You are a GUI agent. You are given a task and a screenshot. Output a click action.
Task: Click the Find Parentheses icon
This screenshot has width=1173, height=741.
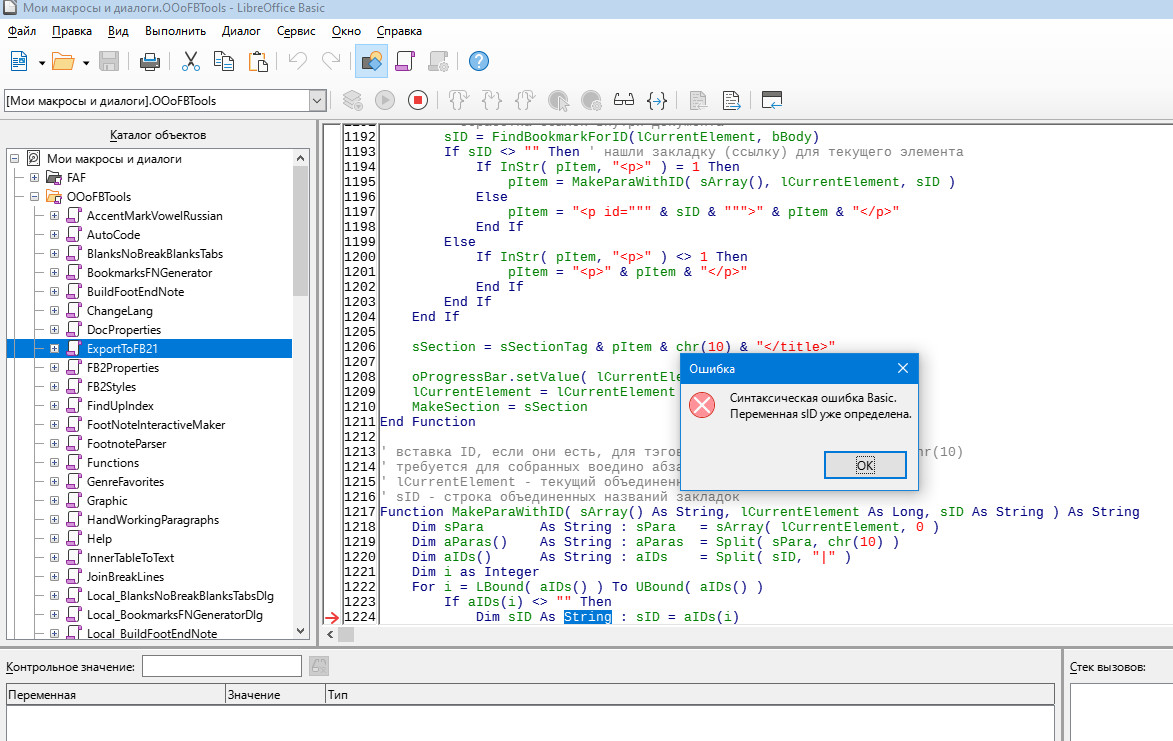tap(657, 100)
